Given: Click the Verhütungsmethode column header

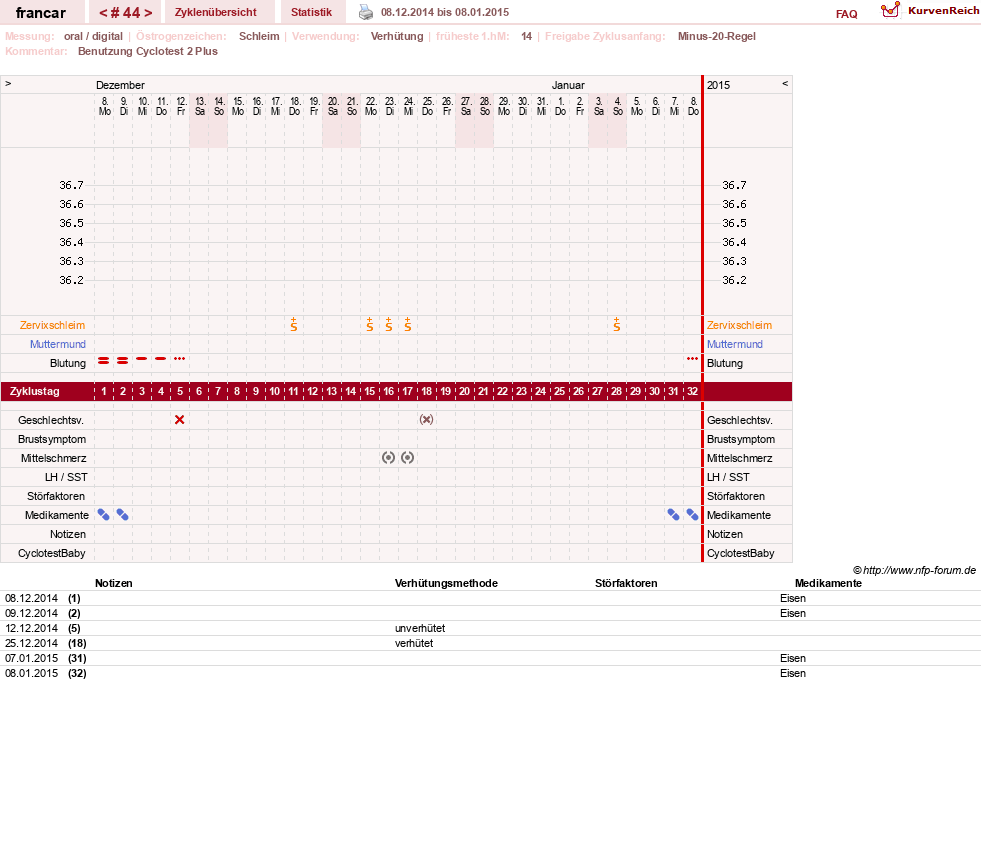Looking at the screenshot, I should [446, 583].
